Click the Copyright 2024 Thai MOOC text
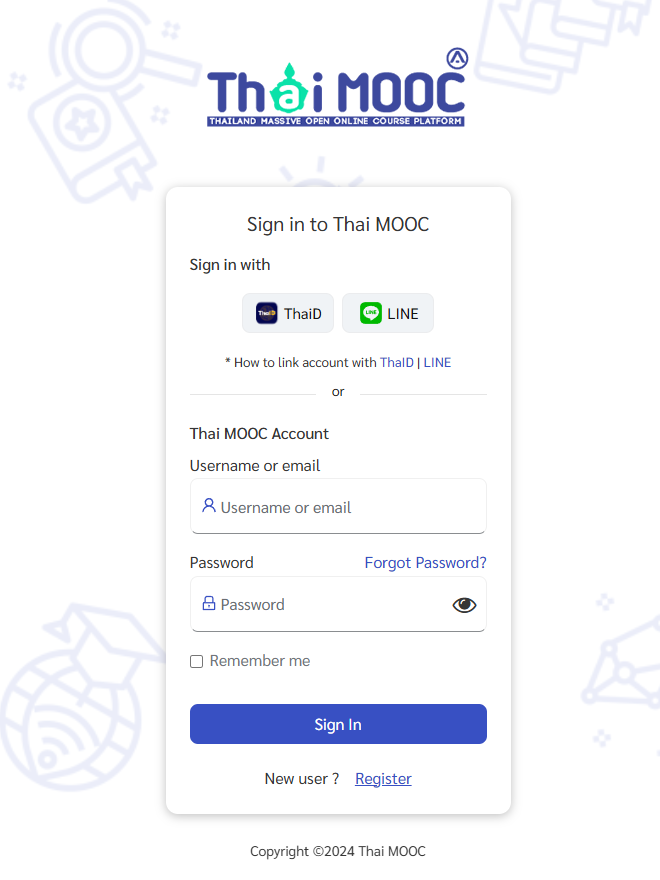This screenshot has height=880, width=660. pos(337,851)
